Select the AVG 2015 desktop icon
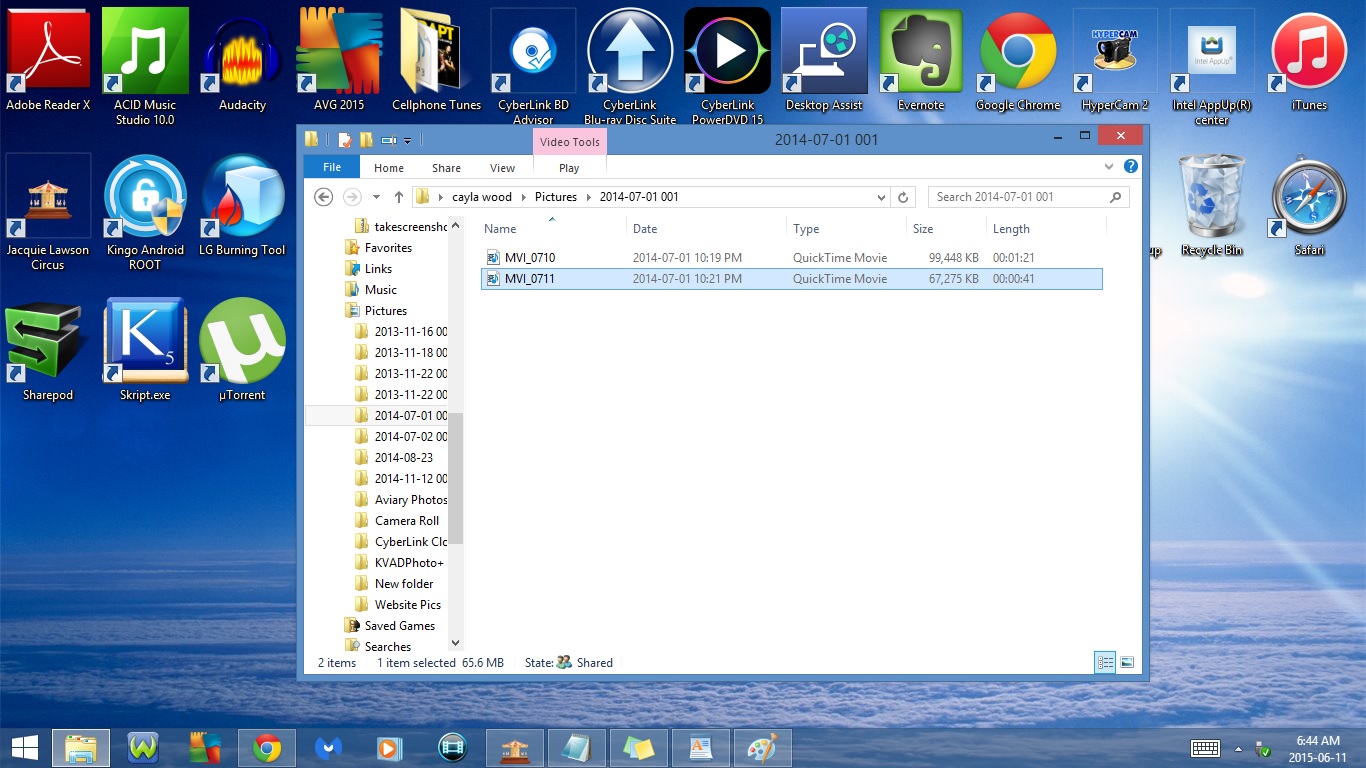Viewport: 1366px width, 768px height. coord(339,60)
